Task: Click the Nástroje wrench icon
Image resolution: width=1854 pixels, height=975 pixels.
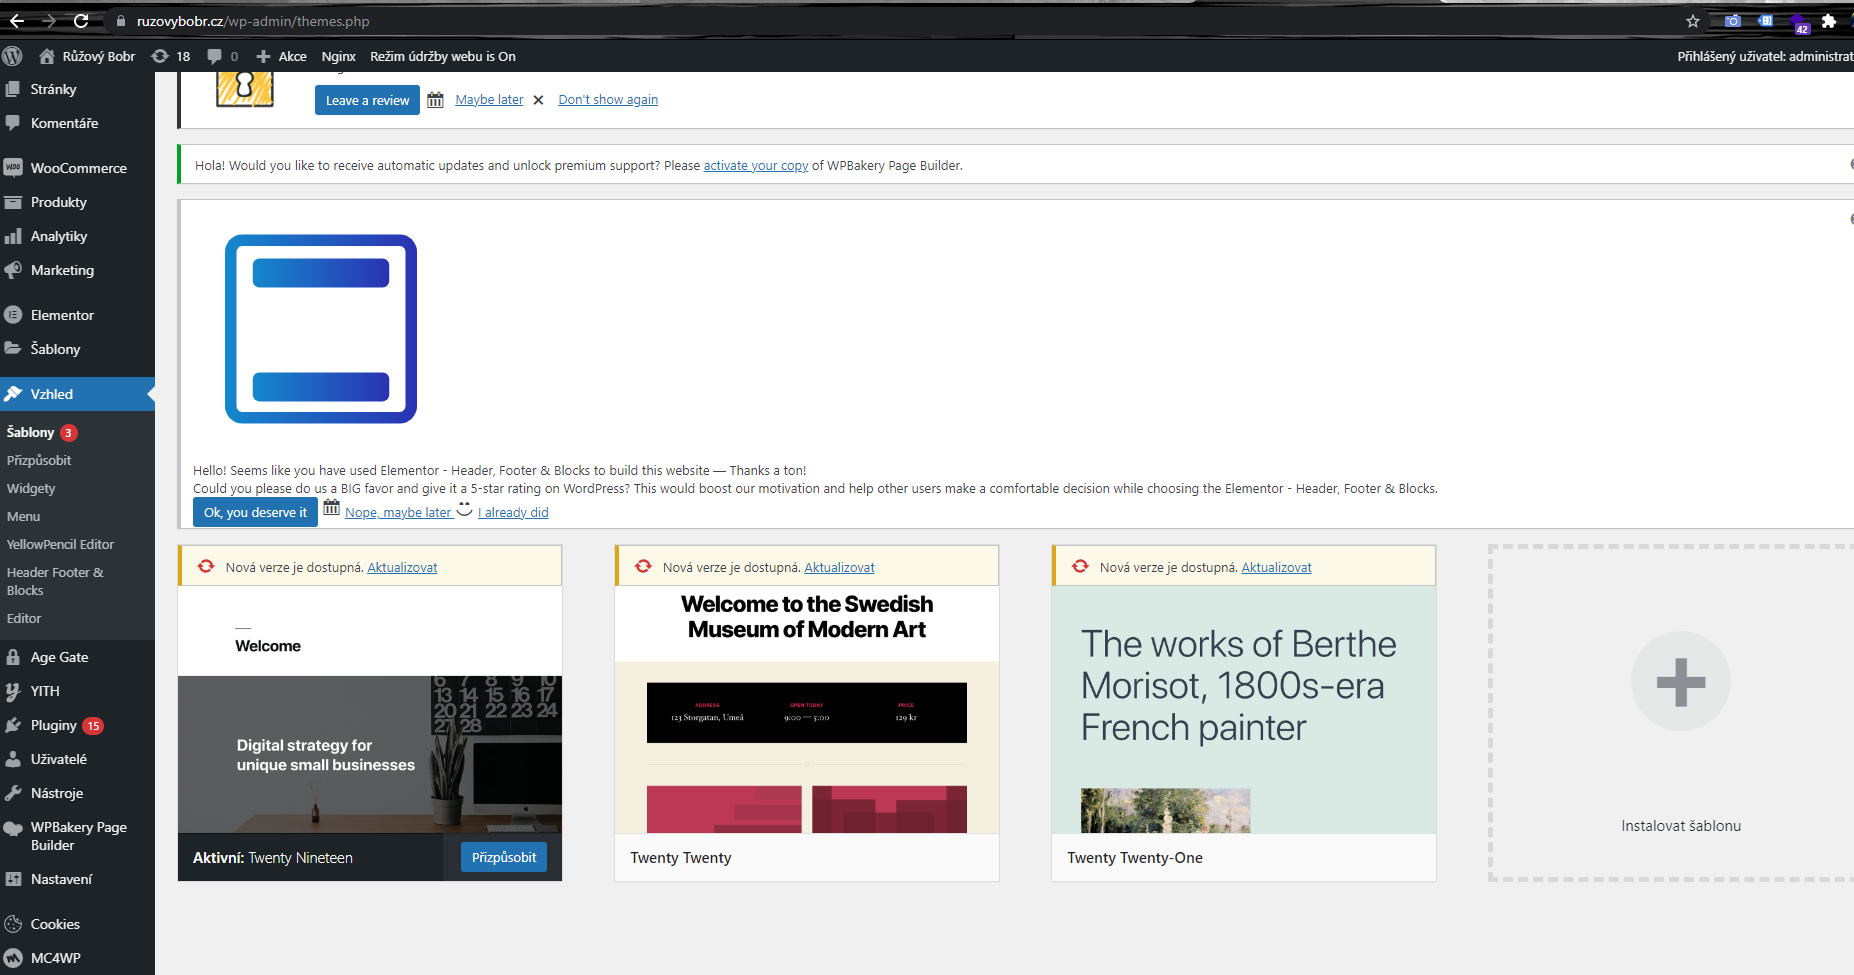Action: [x=13, y=793]
